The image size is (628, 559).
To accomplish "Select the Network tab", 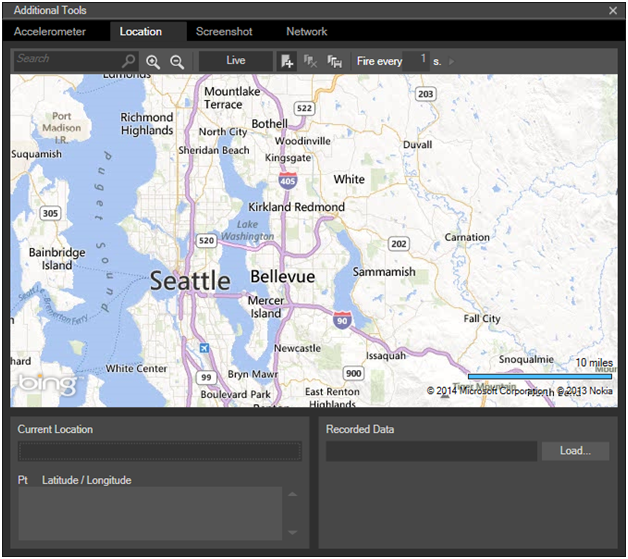I will click(x=307, y=32).
